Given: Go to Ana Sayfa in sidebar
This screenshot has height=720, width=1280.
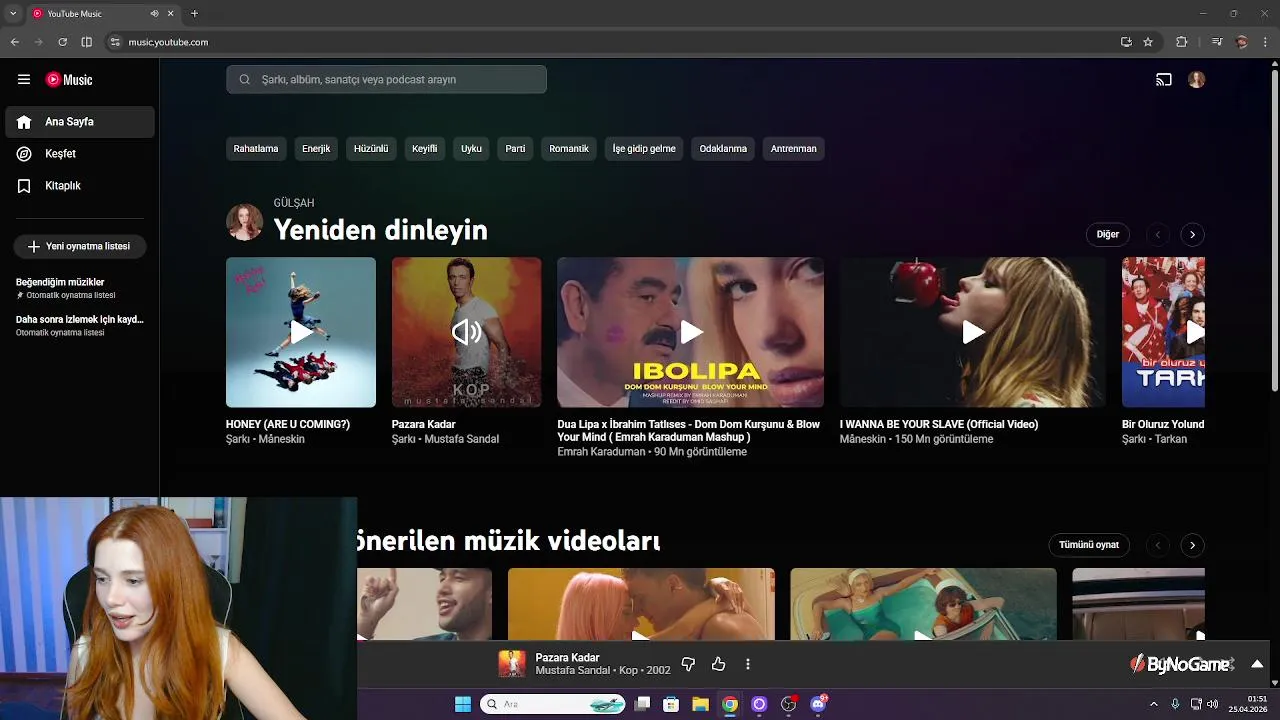Looking at the screenshot, I should [x=80, y=122].
